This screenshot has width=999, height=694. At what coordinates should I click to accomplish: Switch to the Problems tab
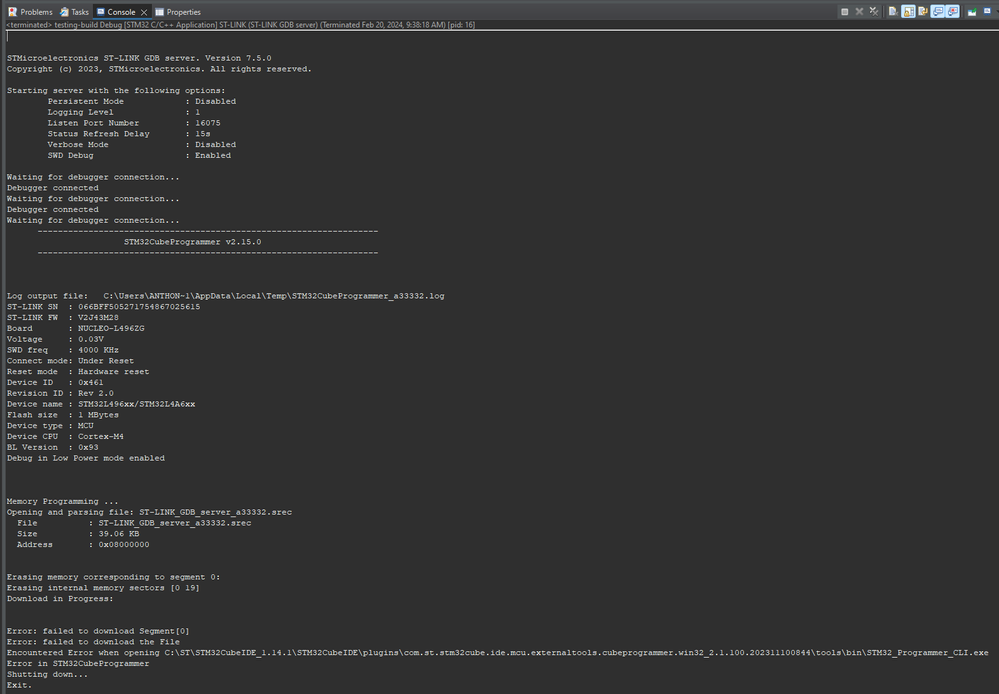pyautogui.click(x=36, y=12)
